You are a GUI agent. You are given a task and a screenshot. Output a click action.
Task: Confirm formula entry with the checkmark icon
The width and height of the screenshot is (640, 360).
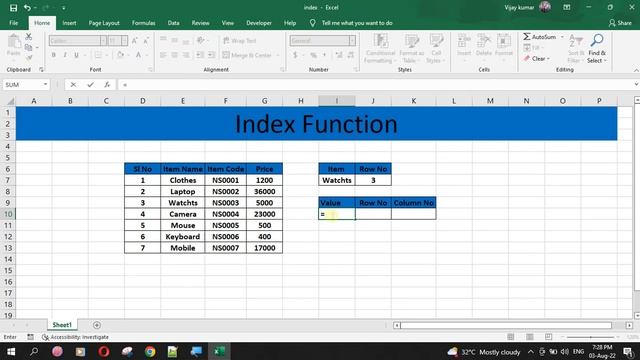pos(90,84)
